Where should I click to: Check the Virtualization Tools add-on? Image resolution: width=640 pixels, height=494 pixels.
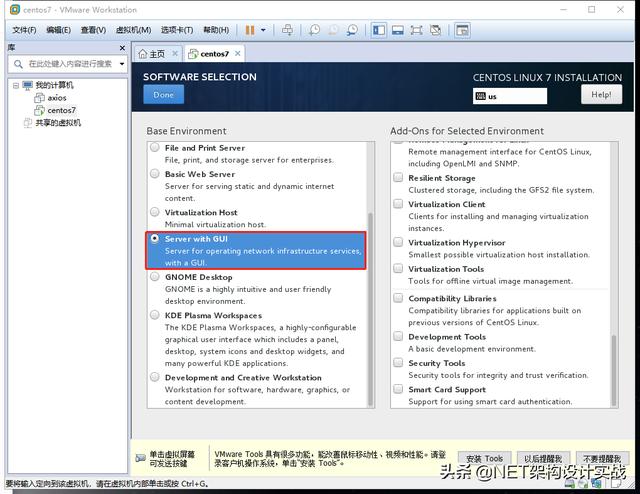pyautogui.click(x=398, y=268)
